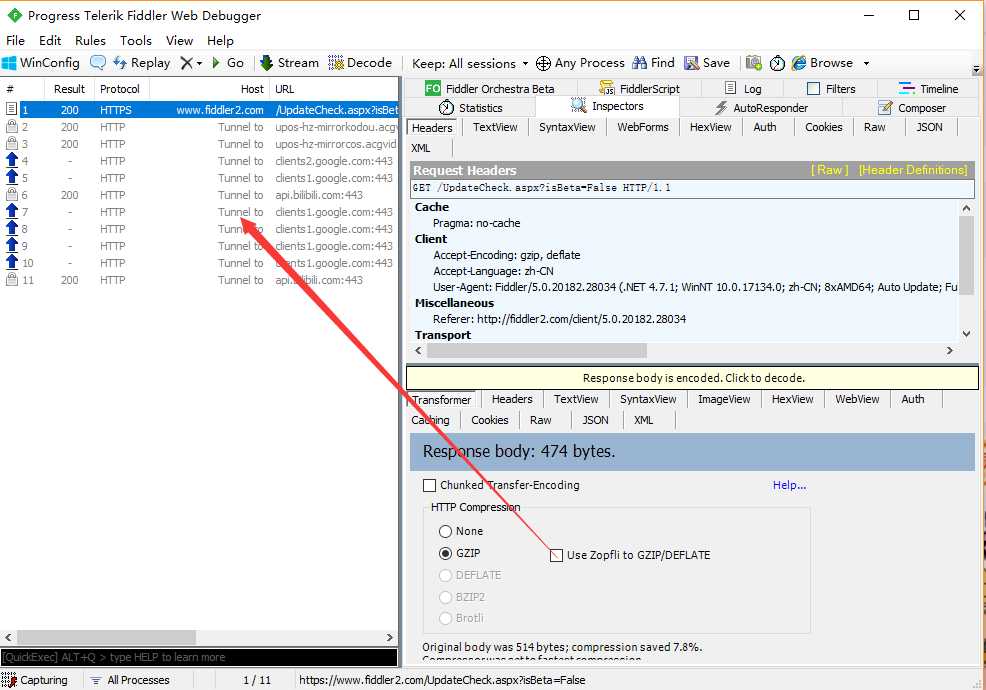986x690 pixels.
Task: Open the Fiddler Orchestra Beta tab
Action: tap(490, 89)
